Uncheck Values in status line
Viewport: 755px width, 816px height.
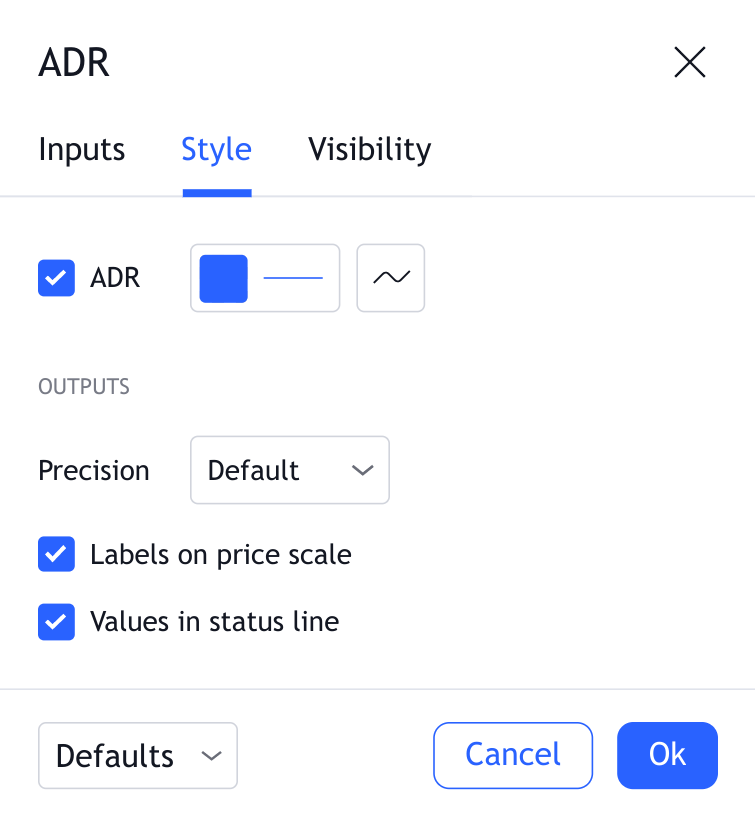pyautogui.click(x=56, y=622)
